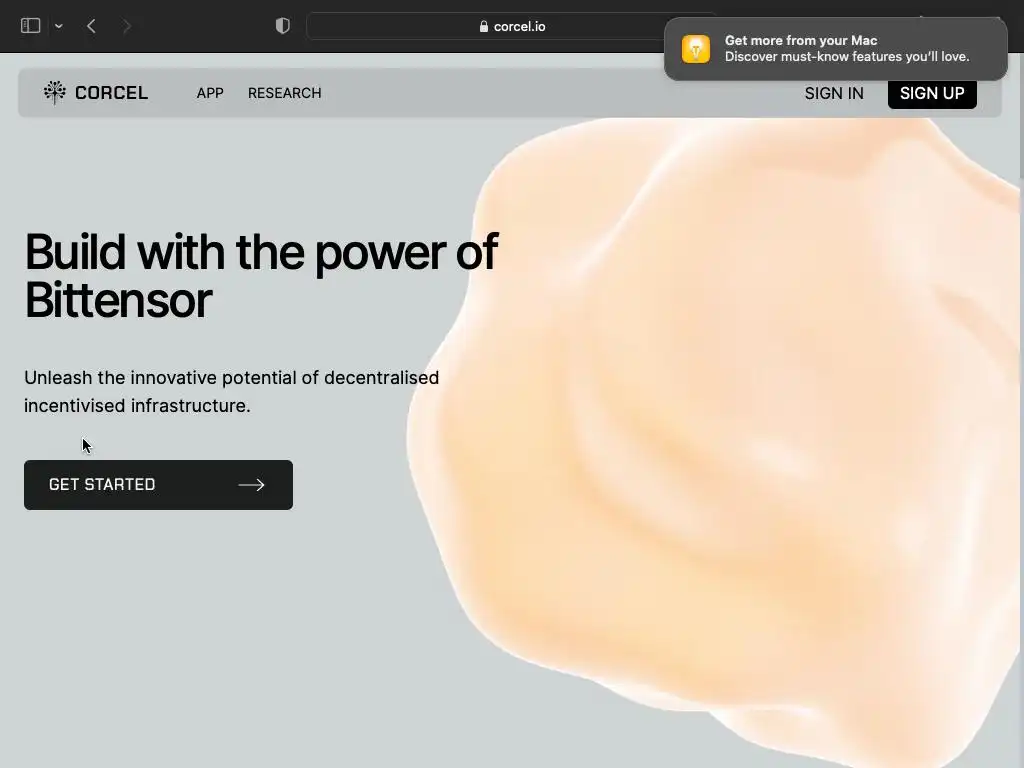This screenshot has height=768, width=1024.
Task: Open the RESEARCH menu item
Action: coord(284,93)
